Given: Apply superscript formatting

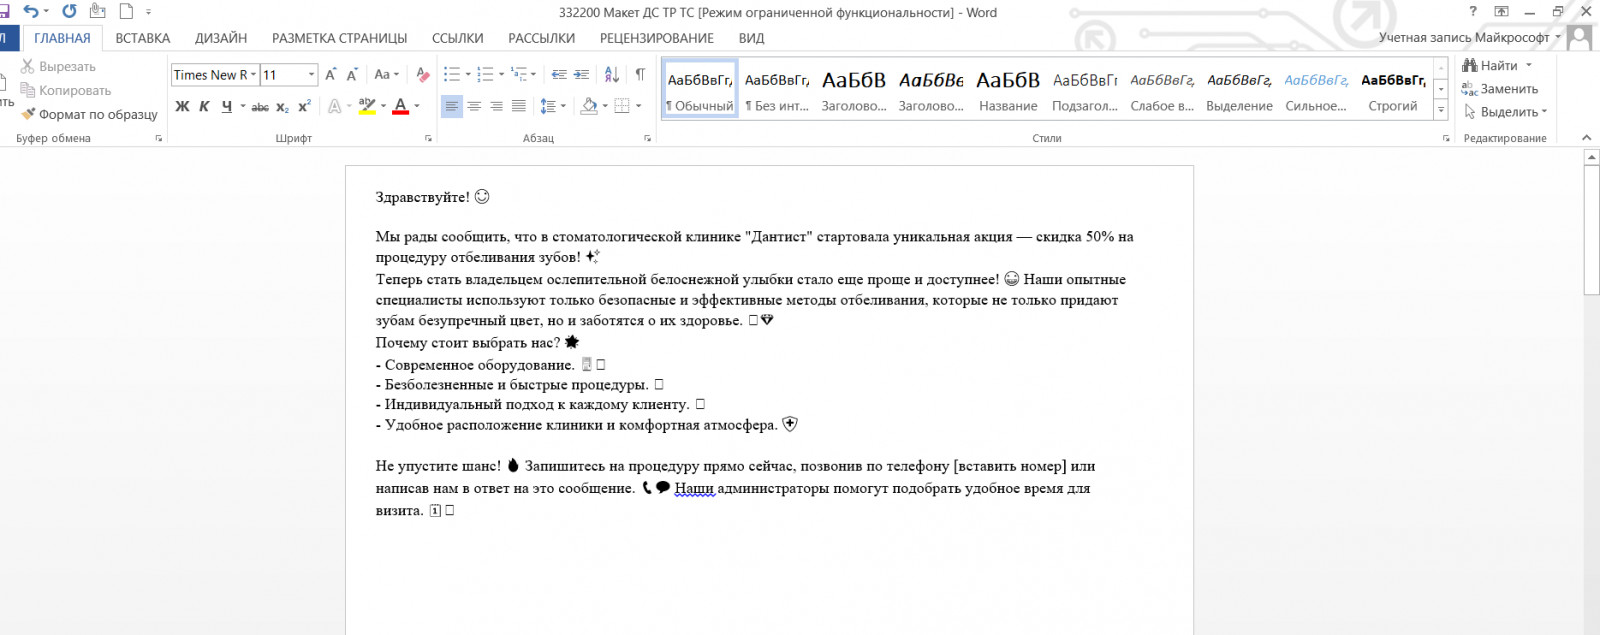Looking at the screenshot, I should [305, 106].
